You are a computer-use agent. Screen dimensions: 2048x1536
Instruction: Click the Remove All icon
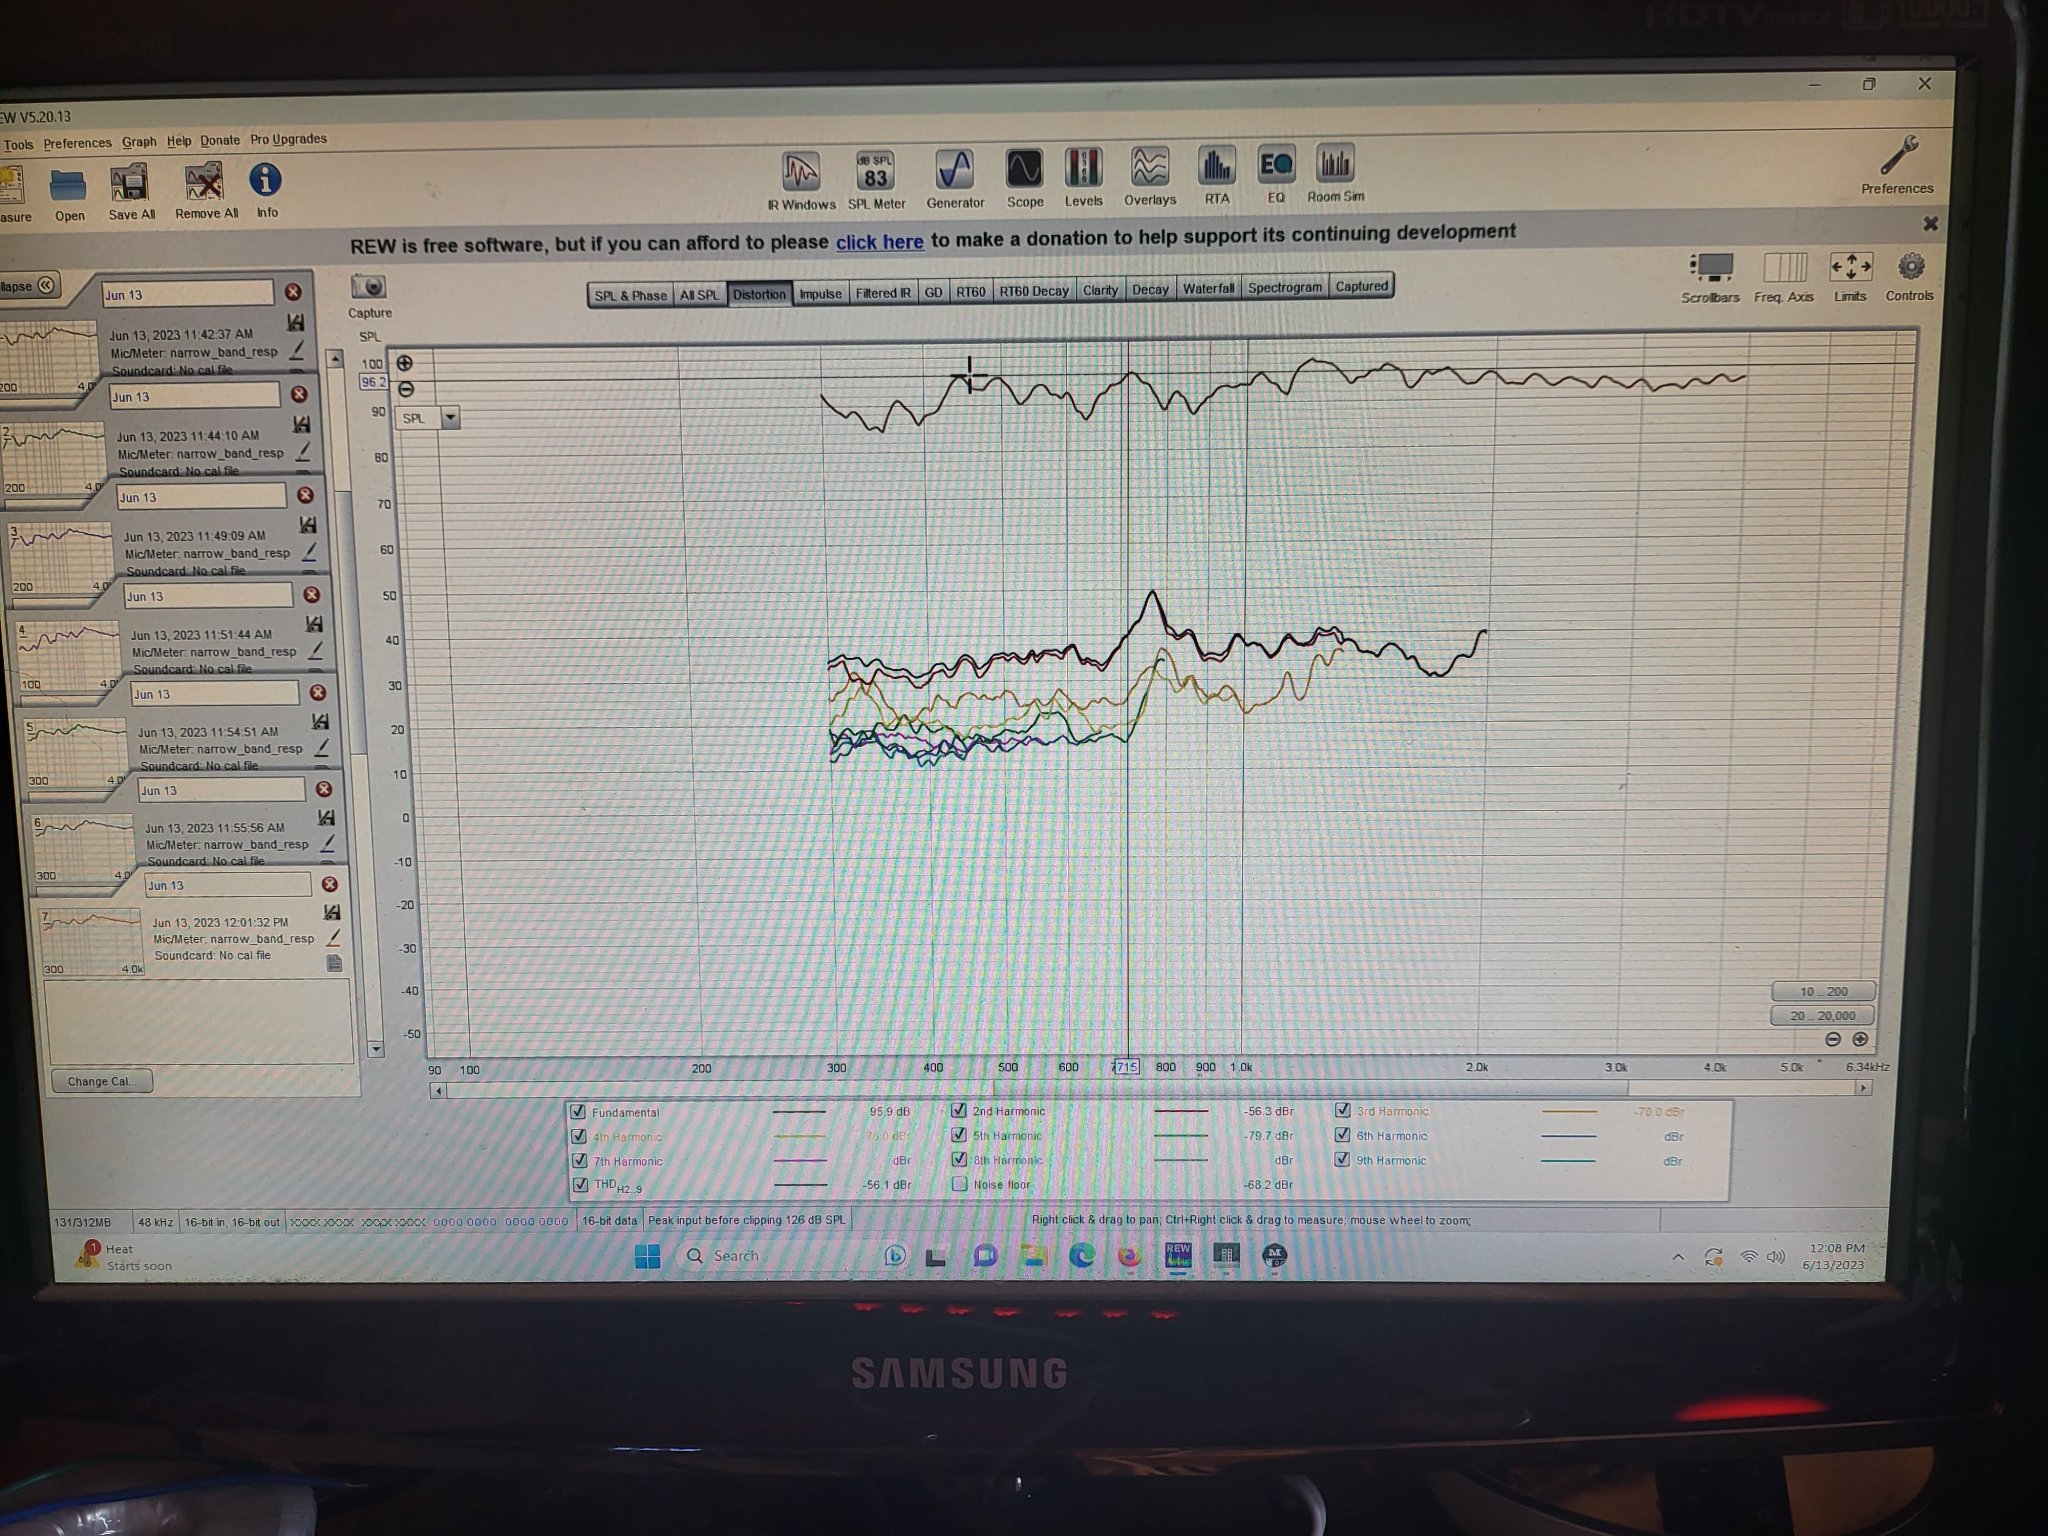[205, 183]
